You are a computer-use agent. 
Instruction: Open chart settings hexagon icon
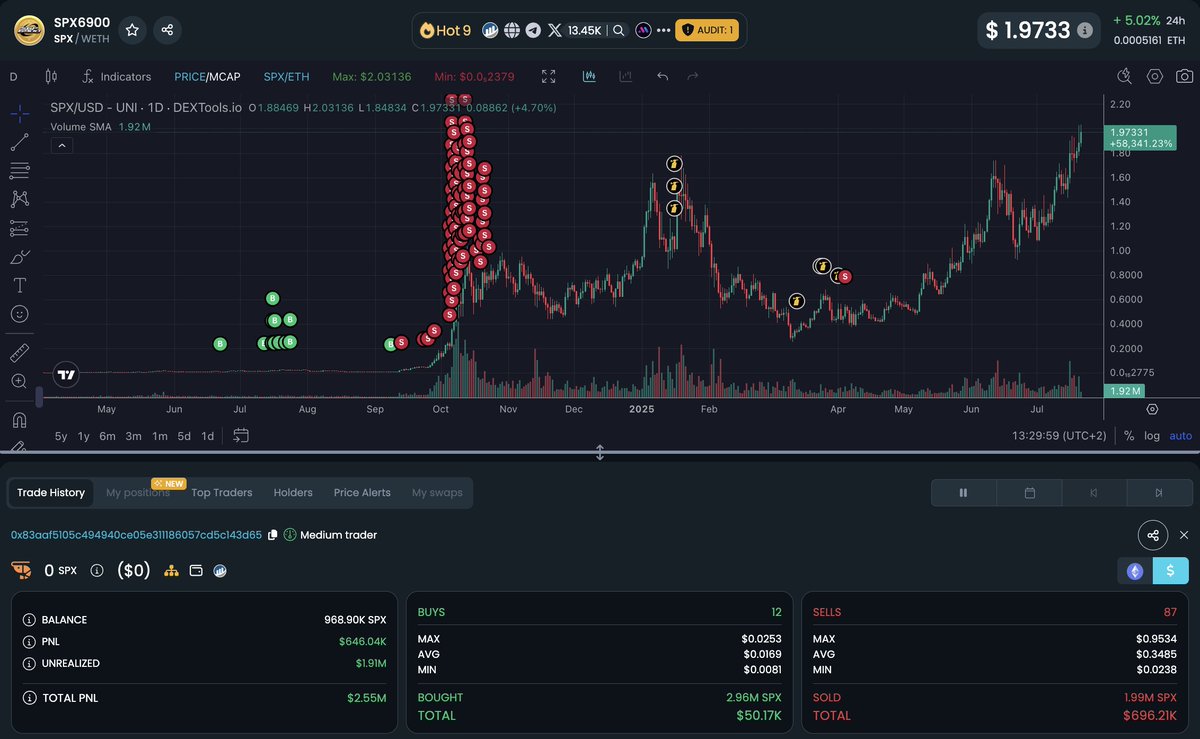[1155, 76]
